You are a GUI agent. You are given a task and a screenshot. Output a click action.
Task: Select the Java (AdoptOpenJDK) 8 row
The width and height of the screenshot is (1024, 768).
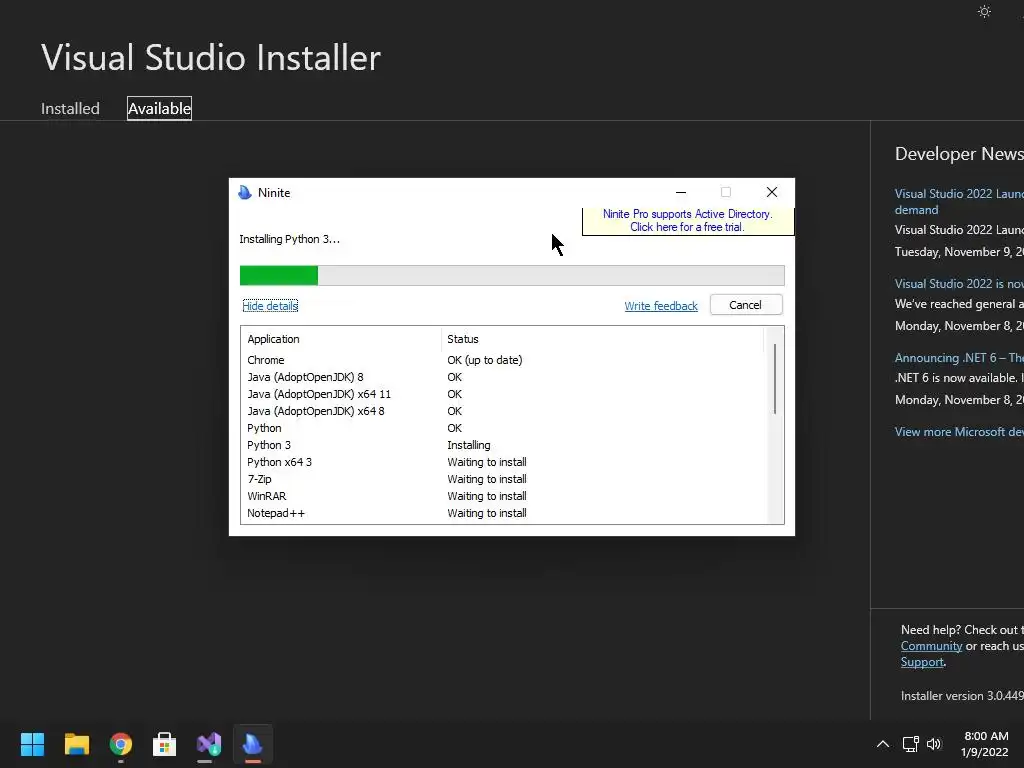503,377
